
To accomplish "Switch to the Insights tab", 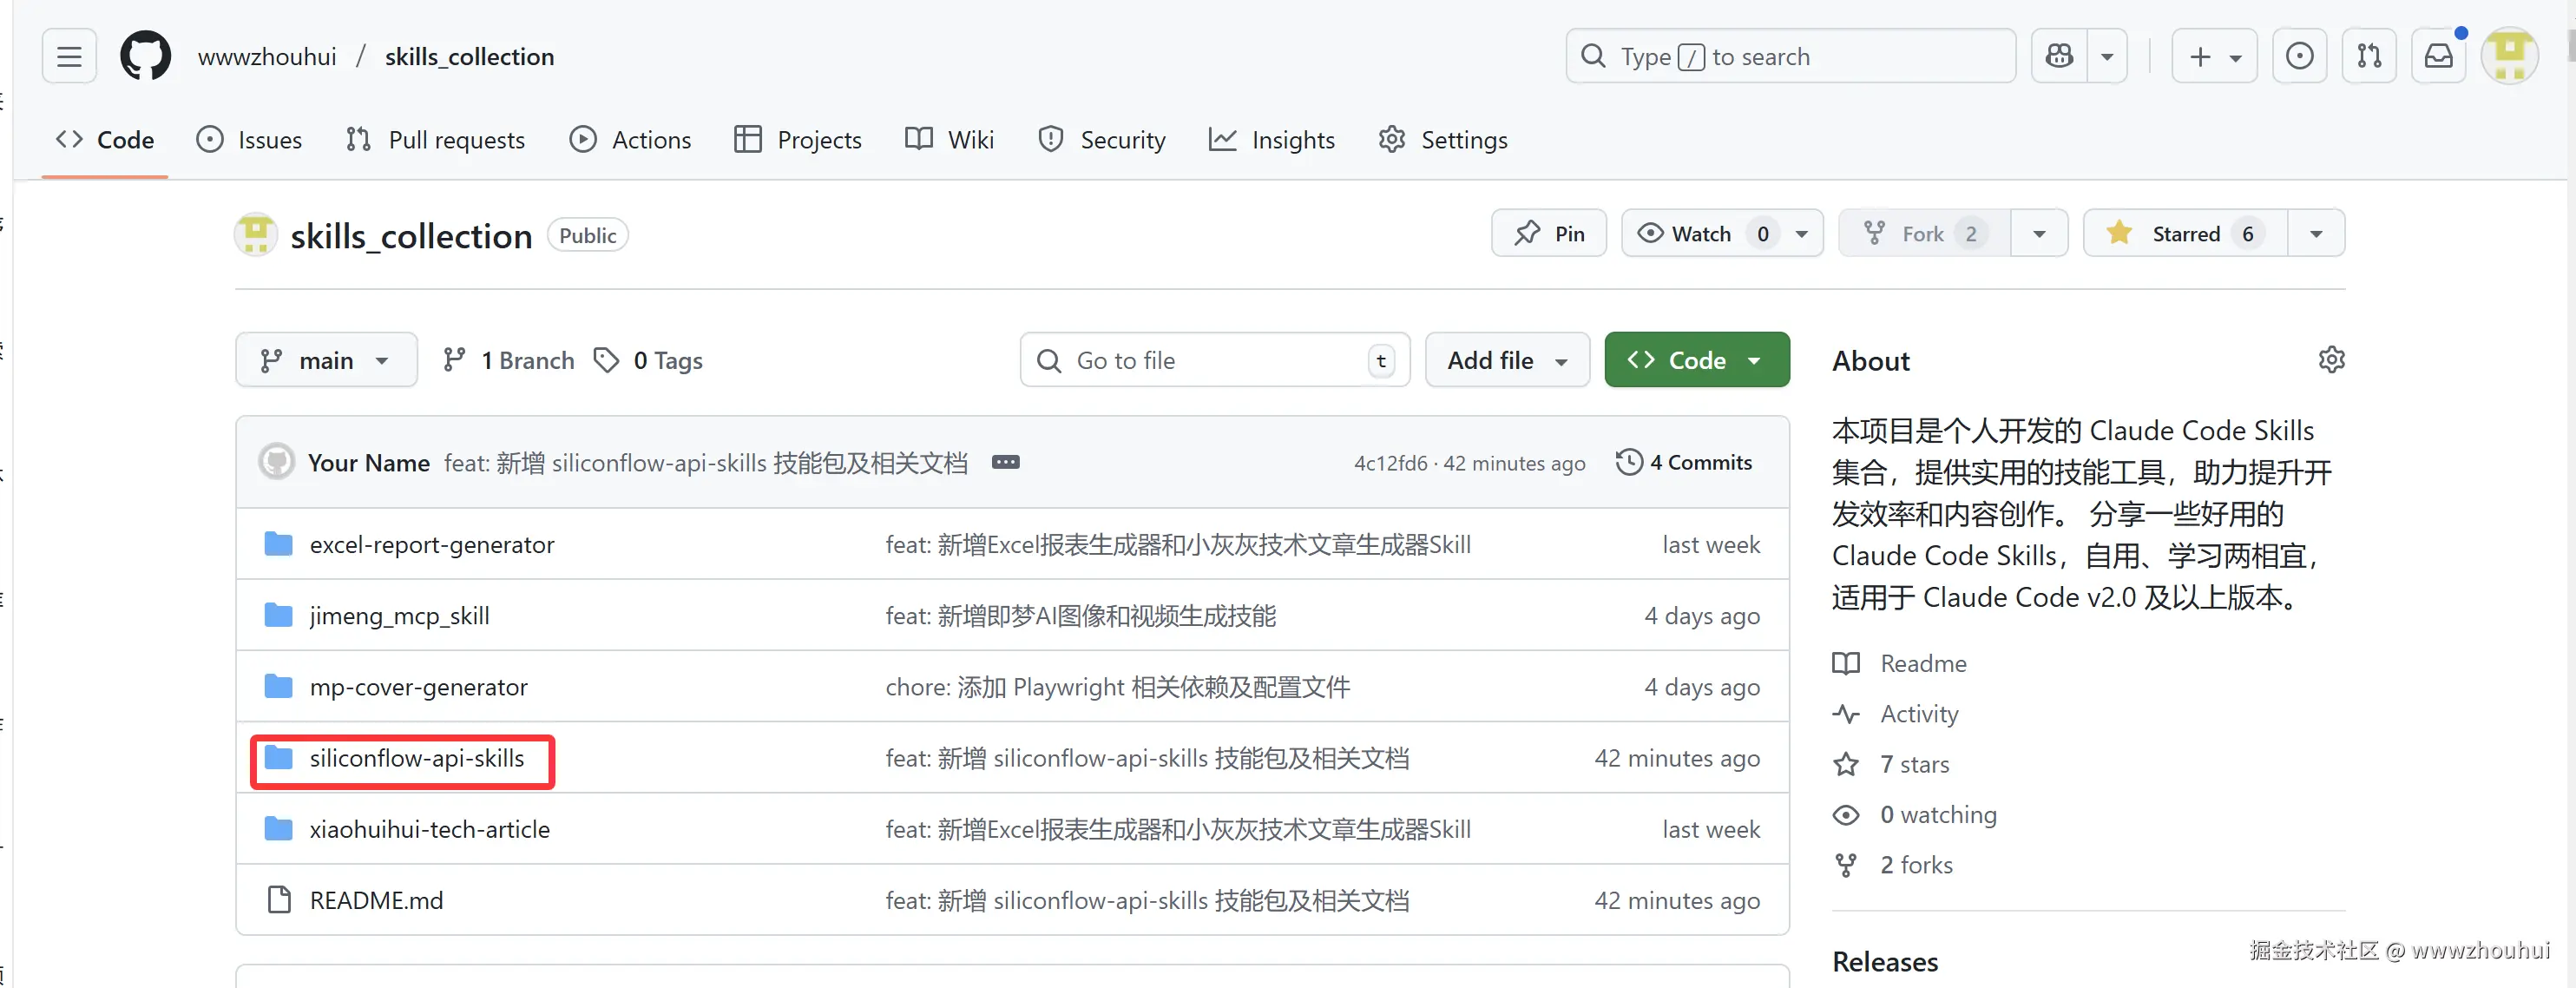I will point(1272,139).
